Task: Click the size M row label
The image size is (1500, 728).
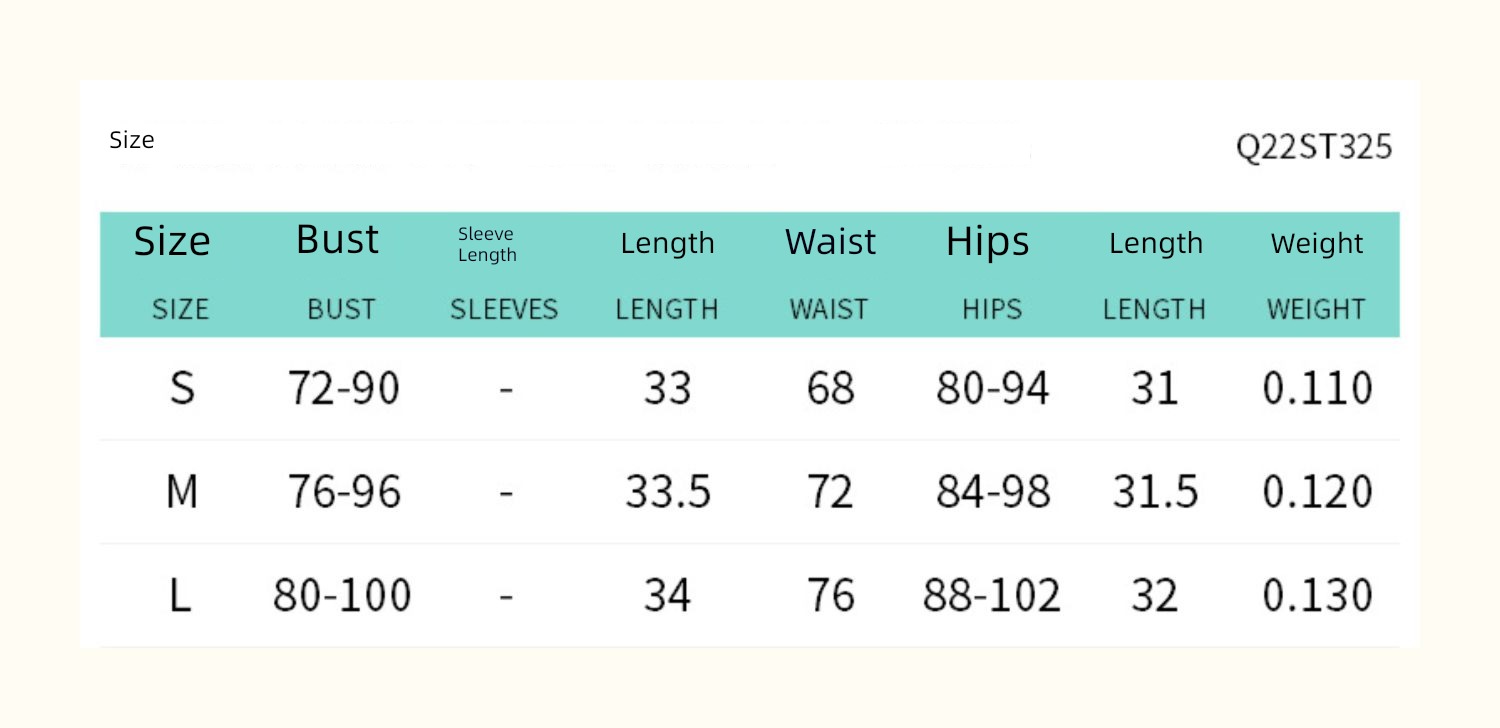Action: (x=182, y=492)
